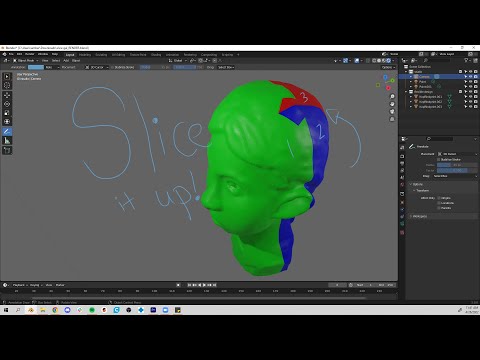This screenshot has height=360, width=480.
Task: Open the Tool tab in Properties editor
Action: point(402,147)
